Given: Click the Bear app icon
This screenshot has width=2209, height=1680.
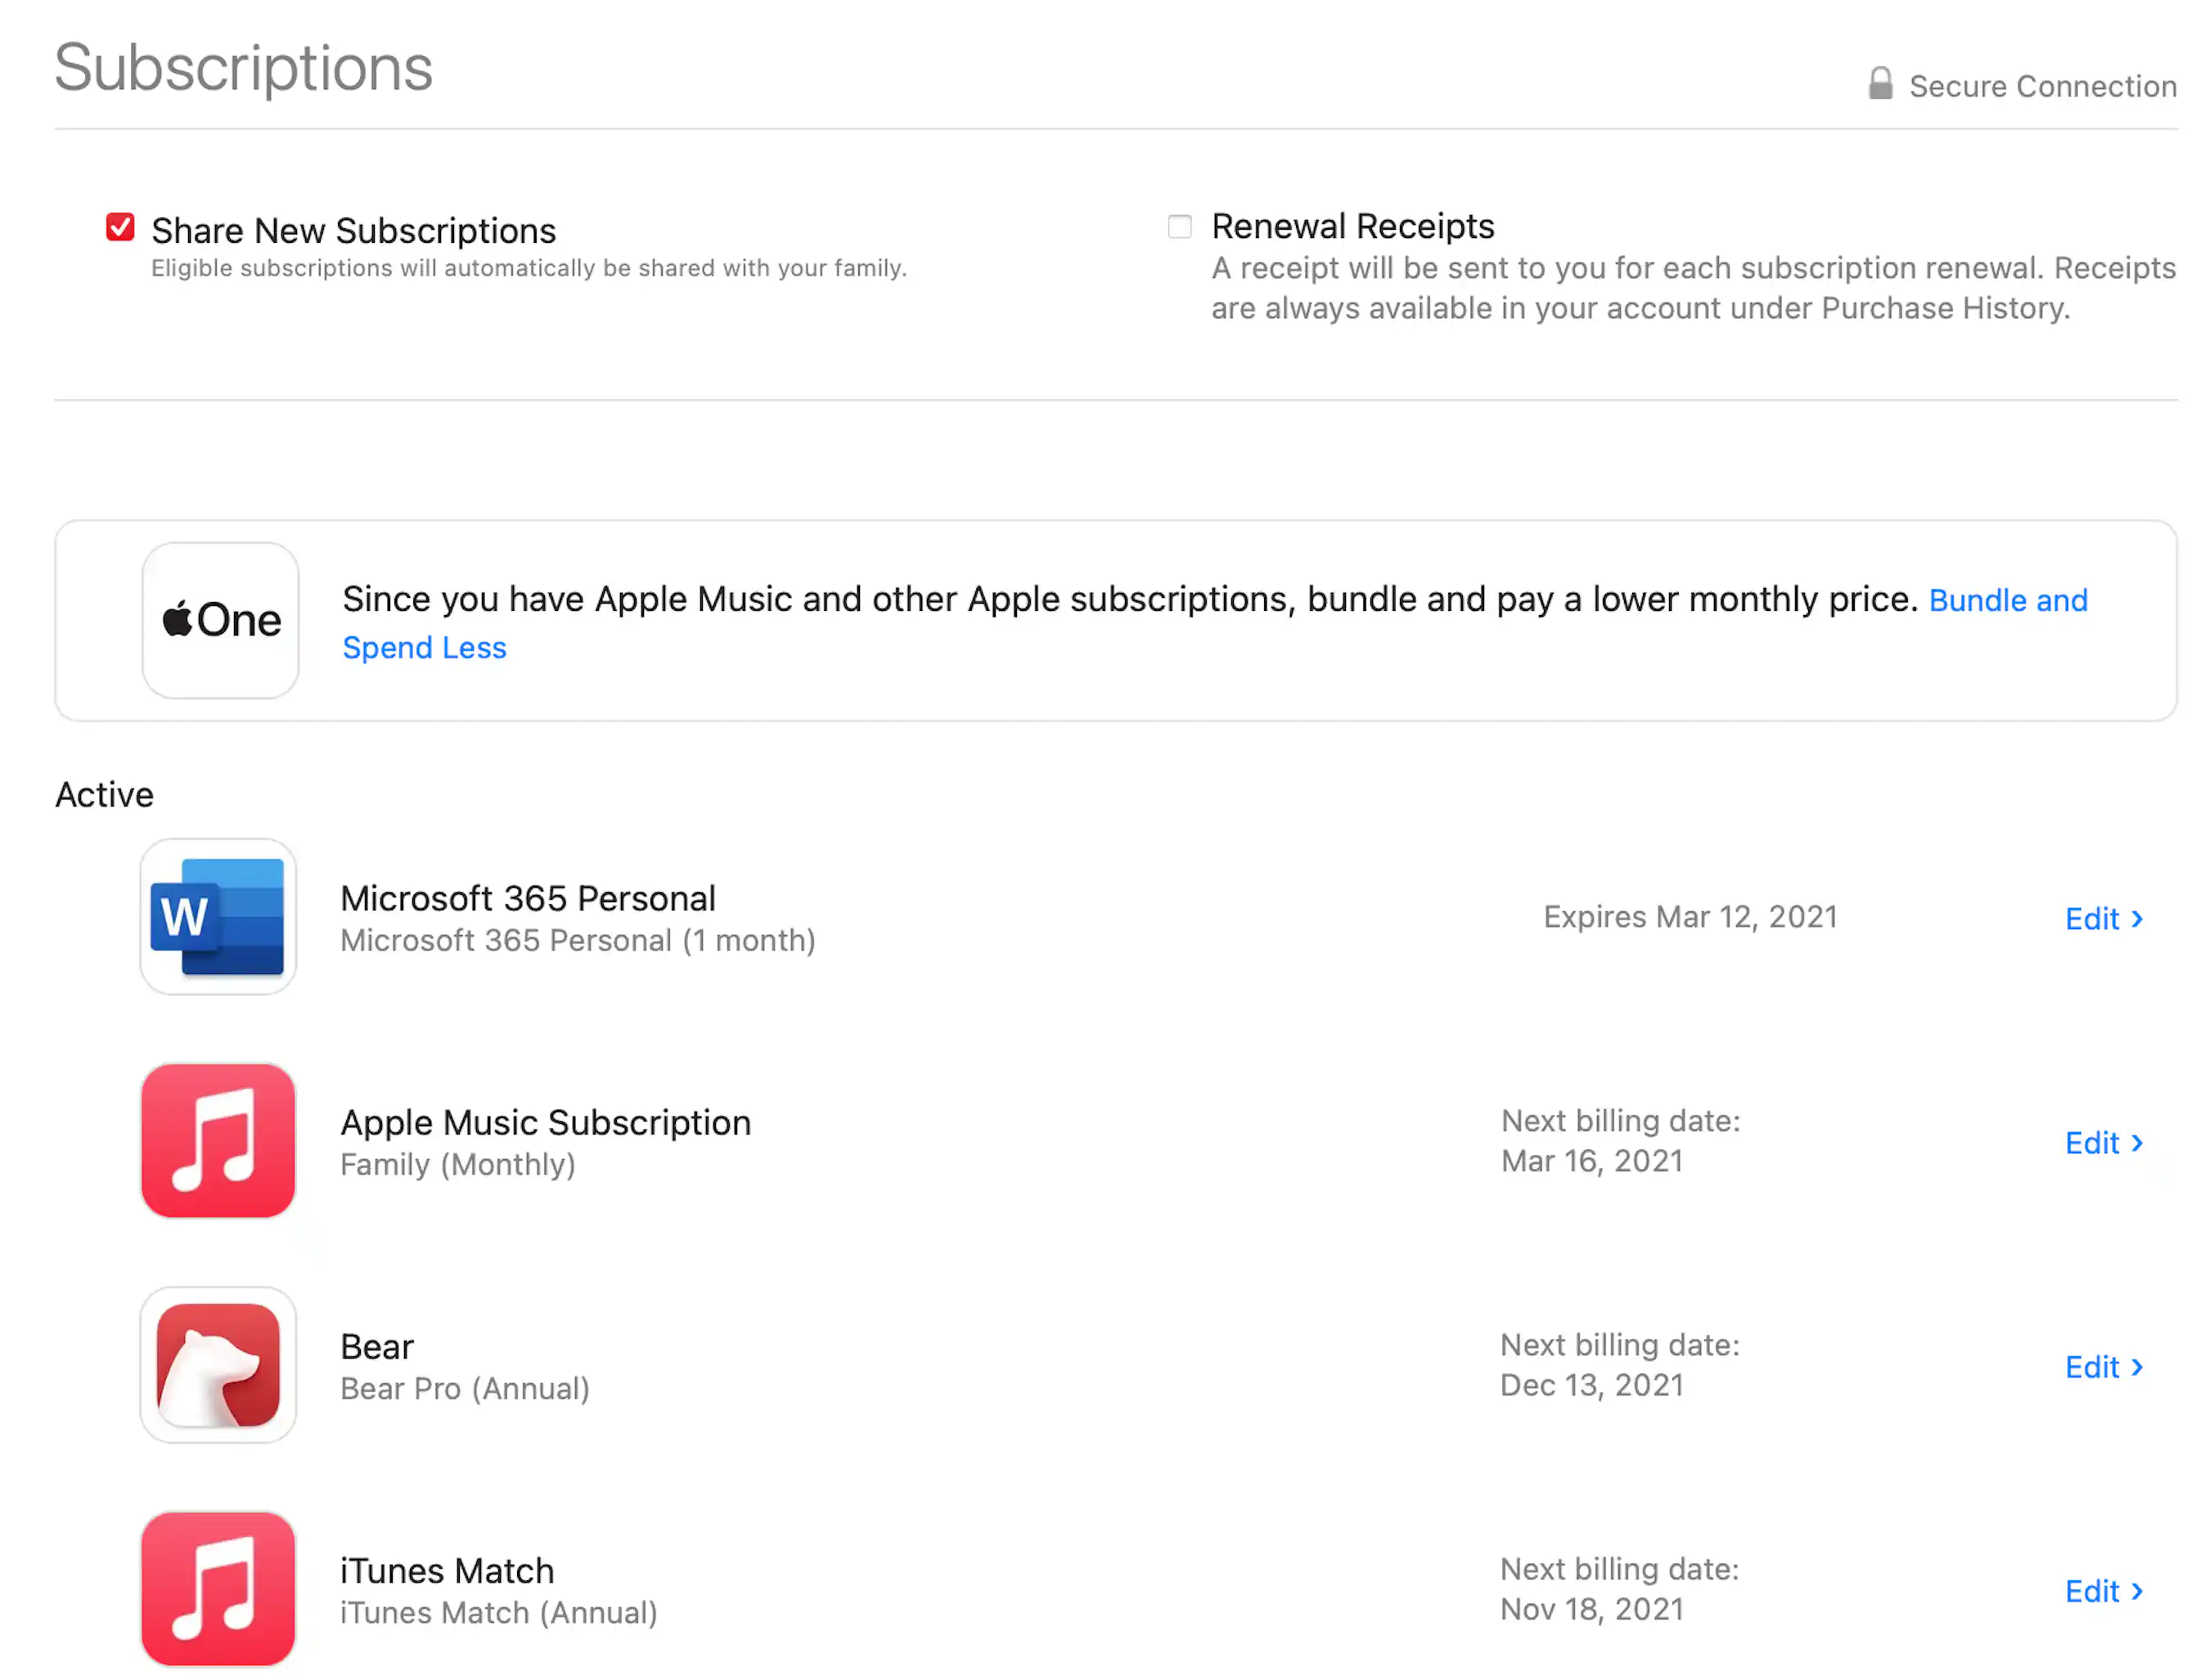Looking at the screenshot, I should pos(218,1365).
